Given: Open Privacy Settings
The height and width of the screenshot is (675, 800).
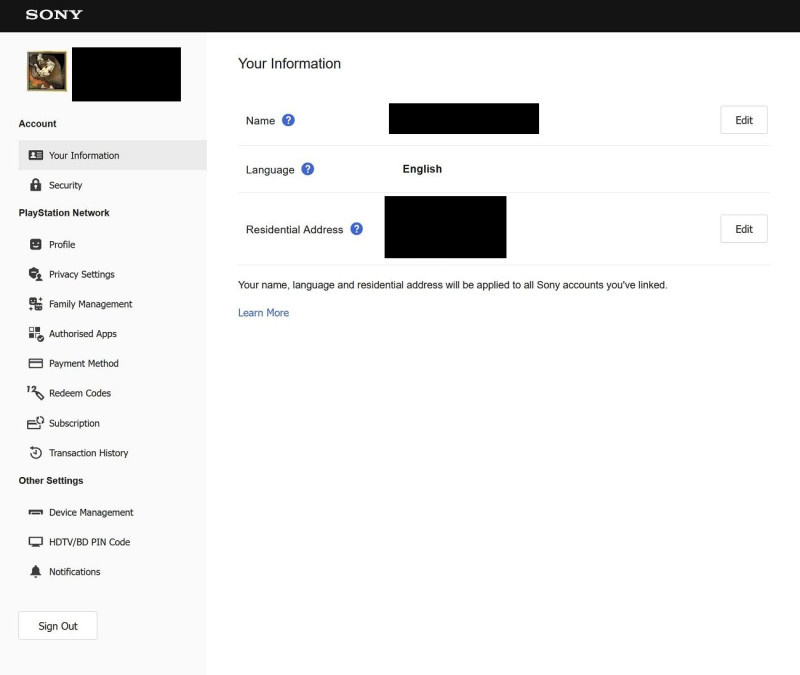Looking at the screenshot, I should [x=113, y=274].
